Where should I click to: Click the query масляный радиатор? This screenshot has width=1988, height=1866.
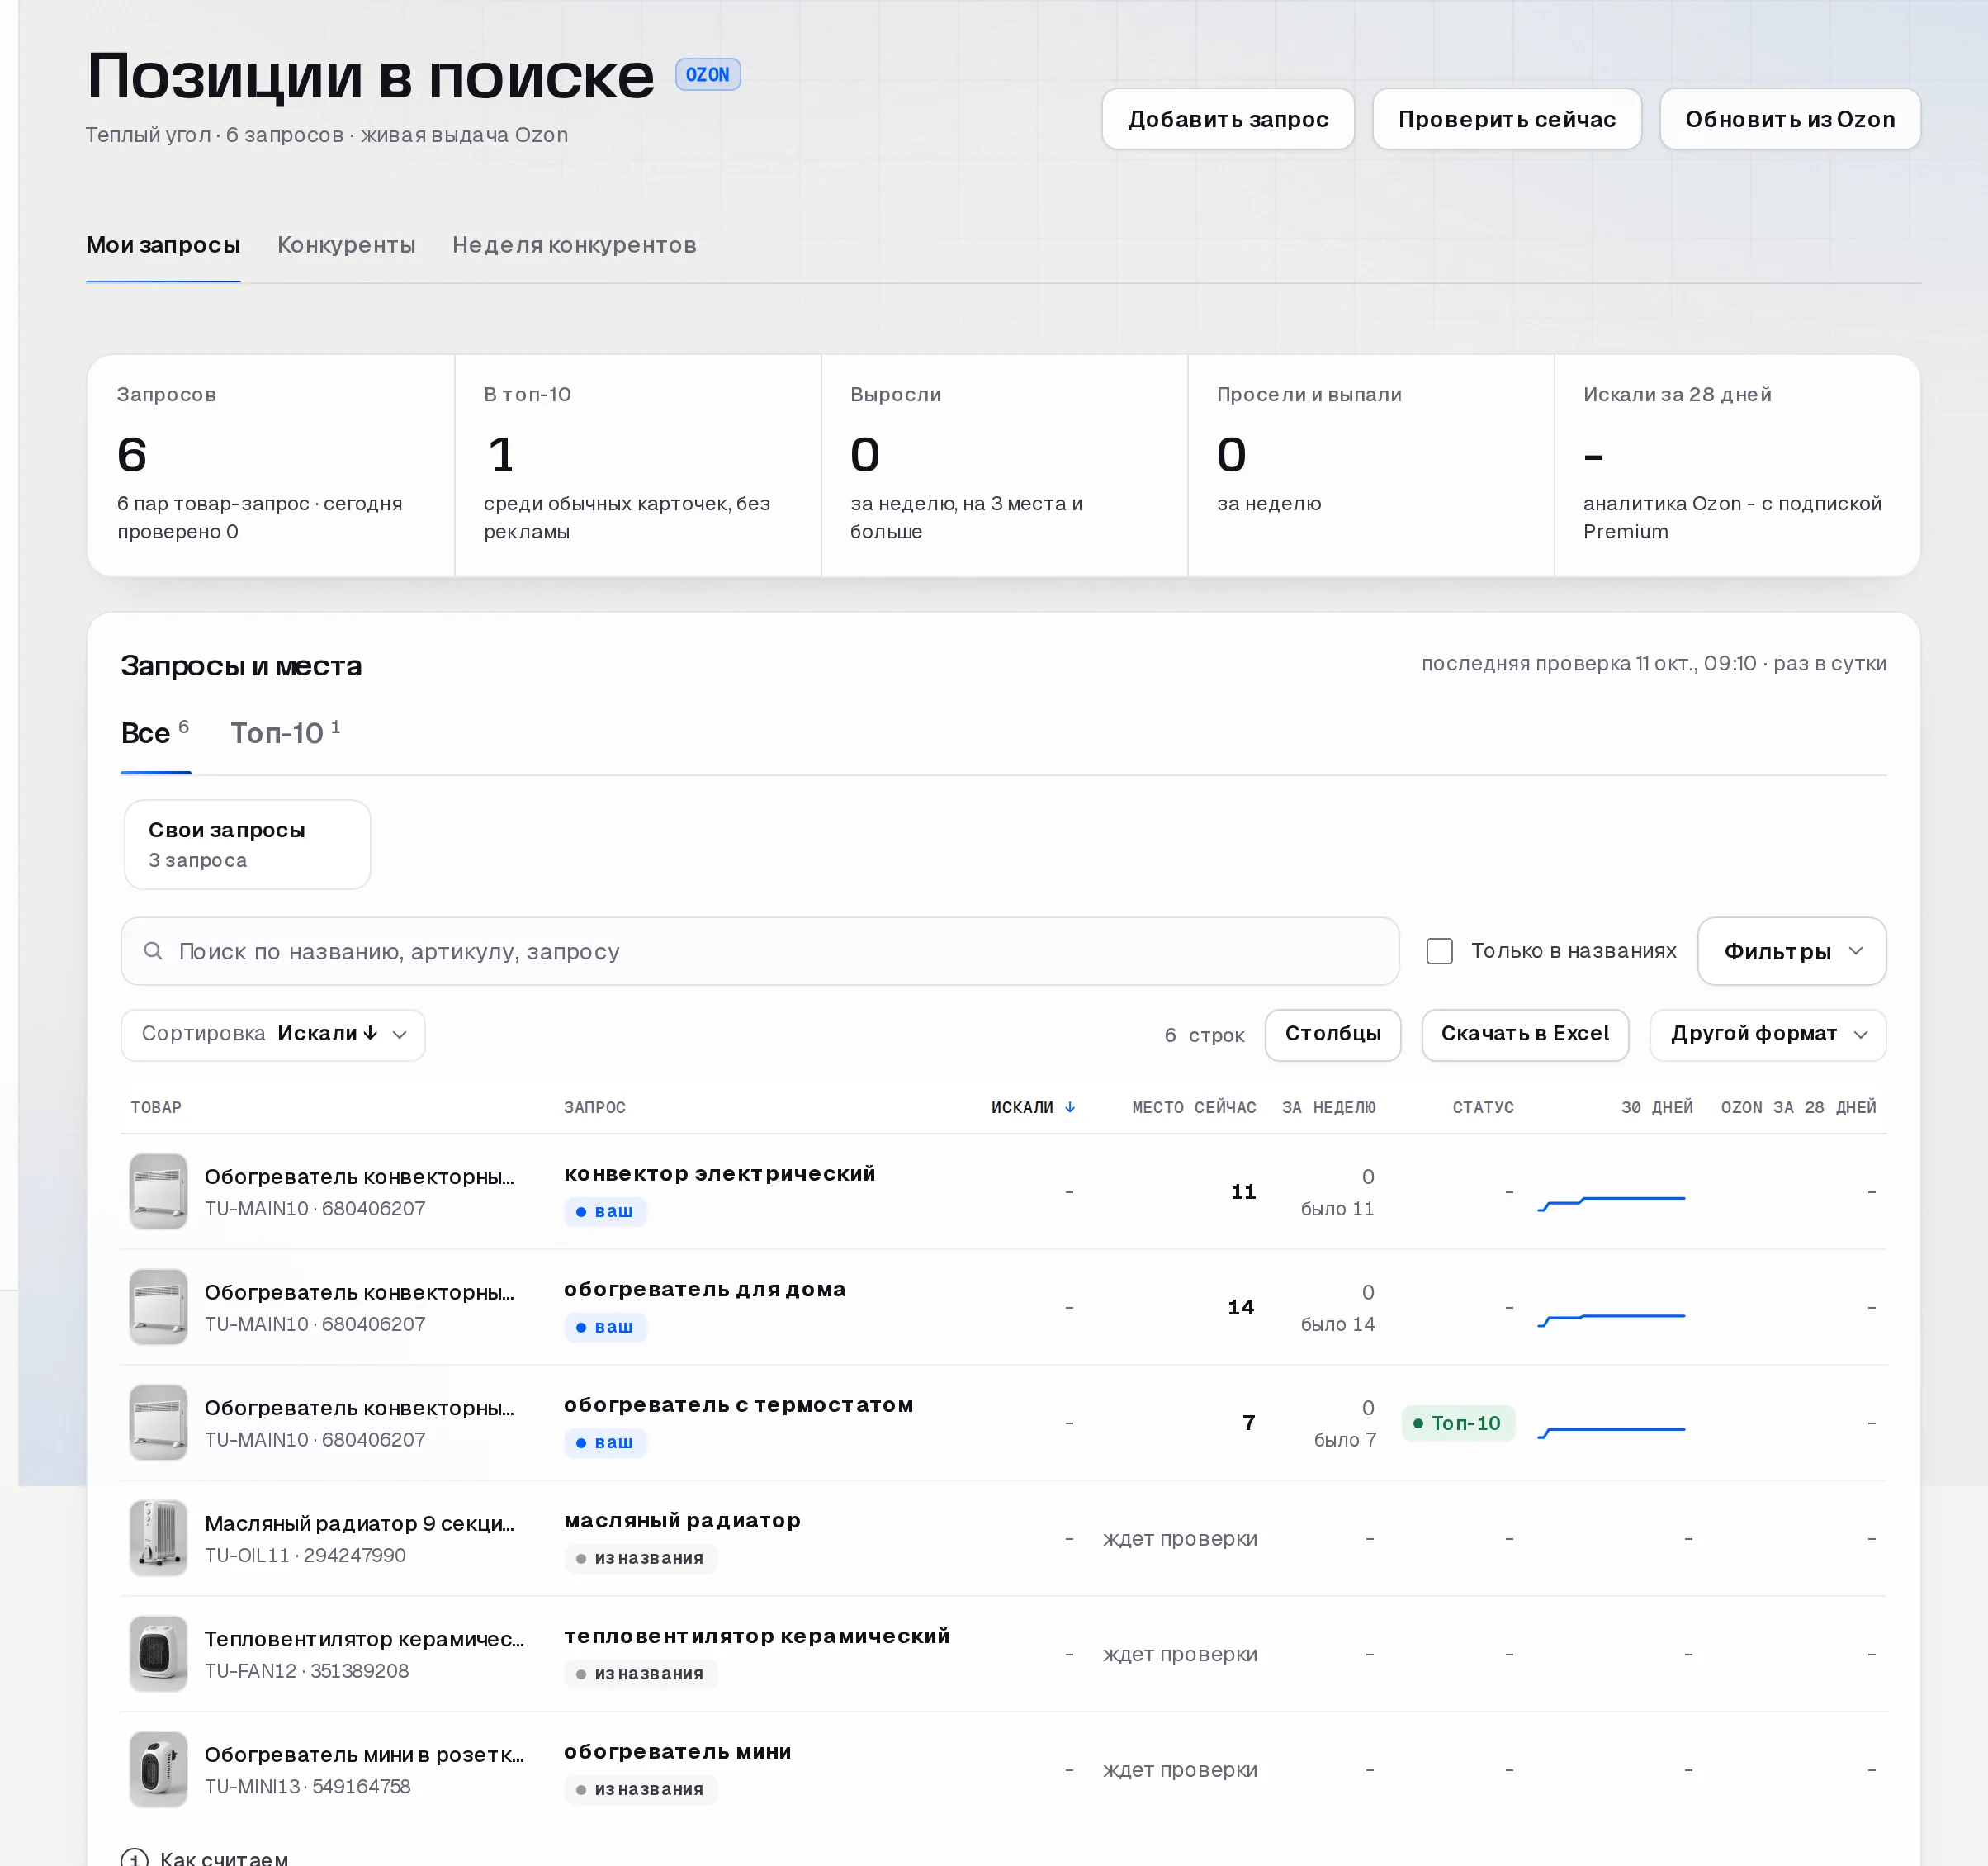point(682,1521)
